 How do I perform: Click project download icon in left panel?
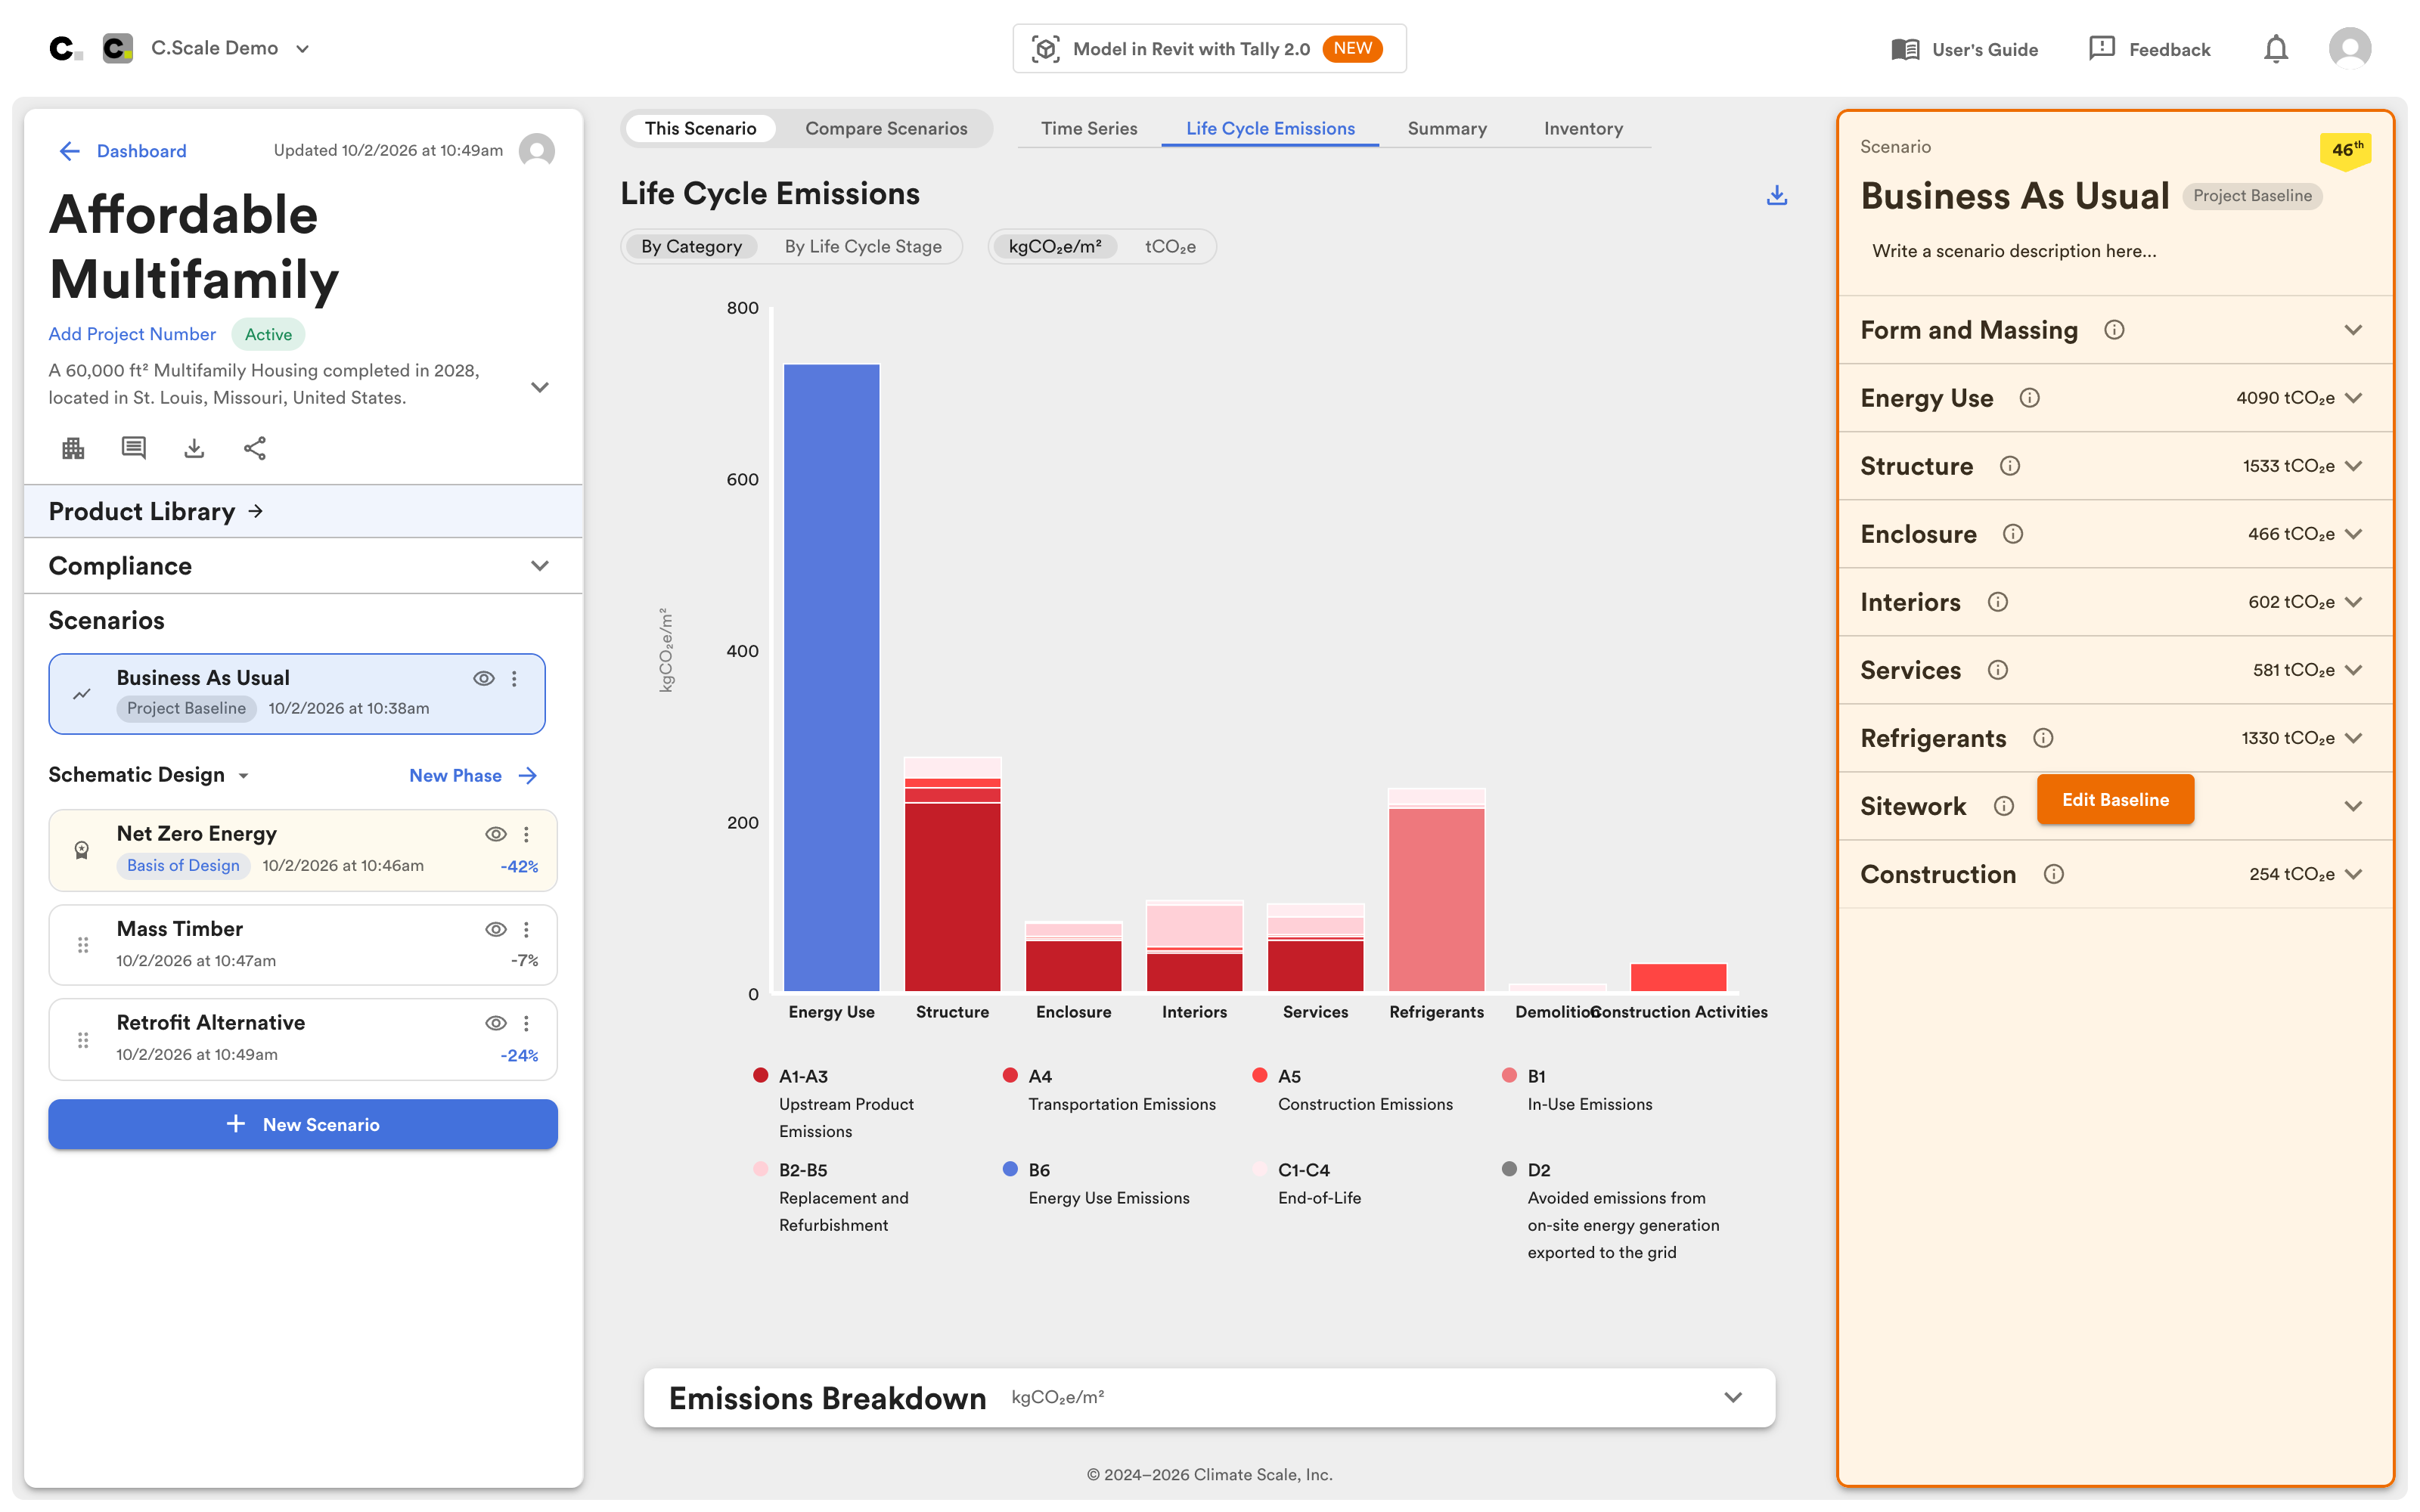pyautogui.click(x=194, y=448)
